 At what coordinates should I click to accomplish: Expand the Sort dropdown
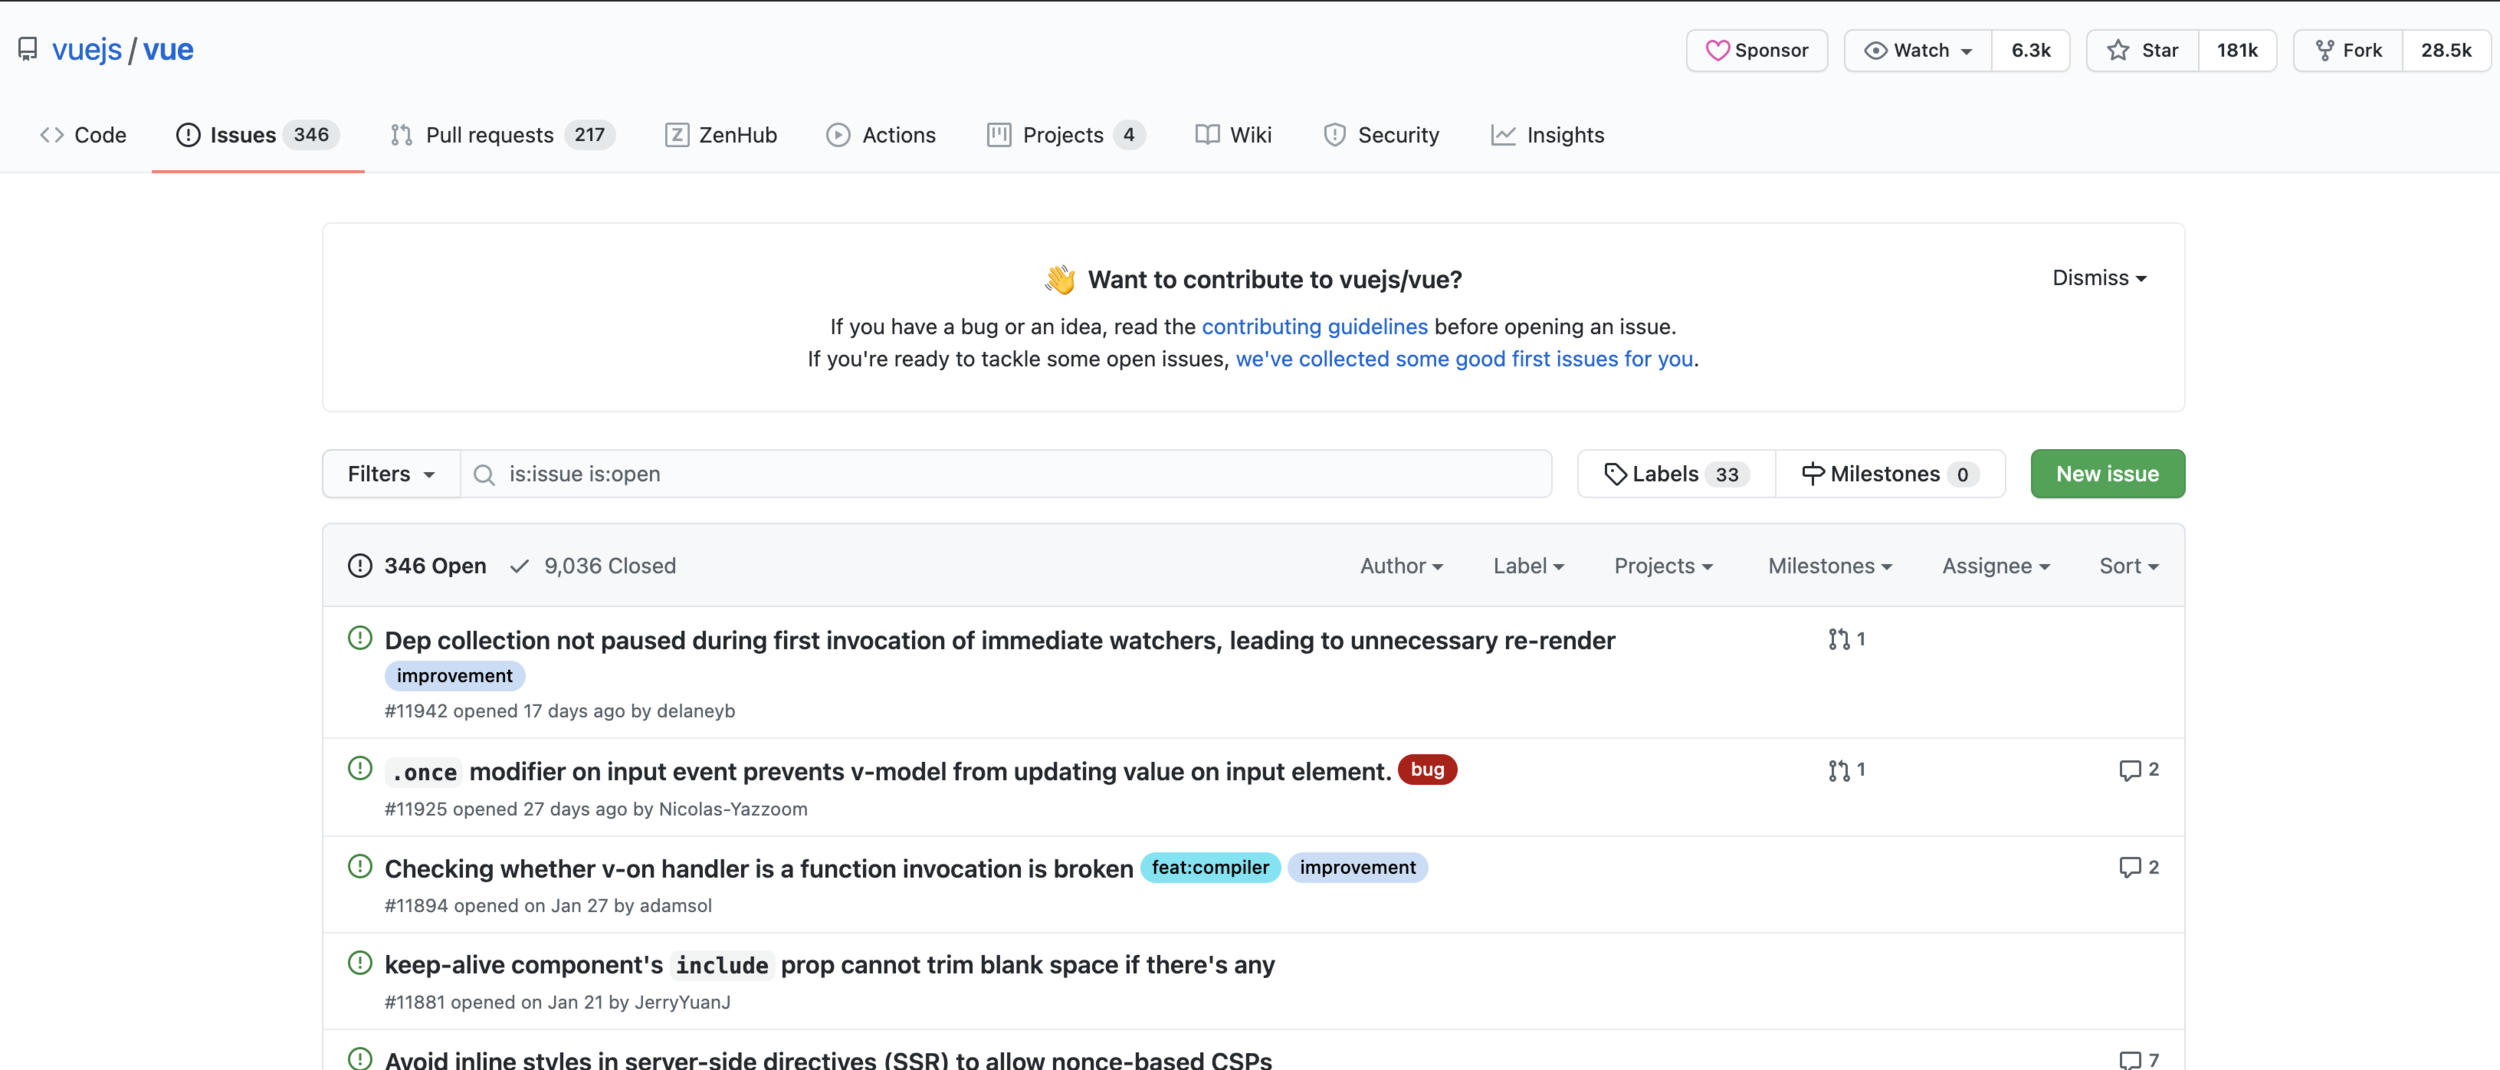pos(2129,566)
